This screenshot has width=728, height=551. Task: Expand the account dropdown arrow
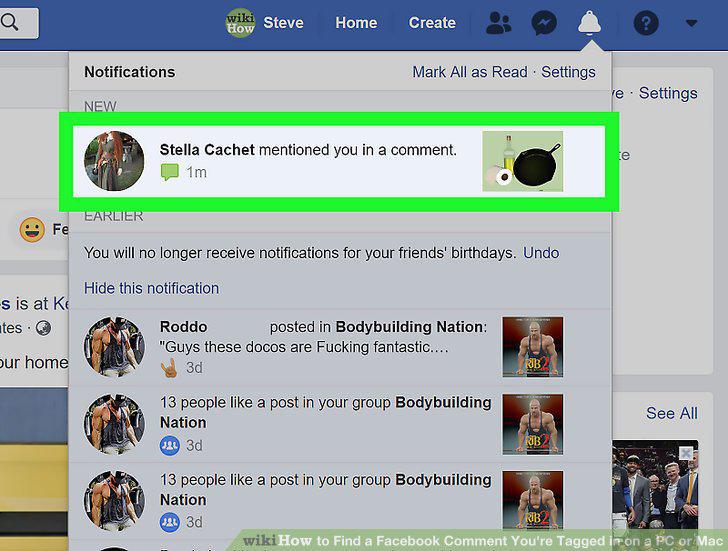691,23
